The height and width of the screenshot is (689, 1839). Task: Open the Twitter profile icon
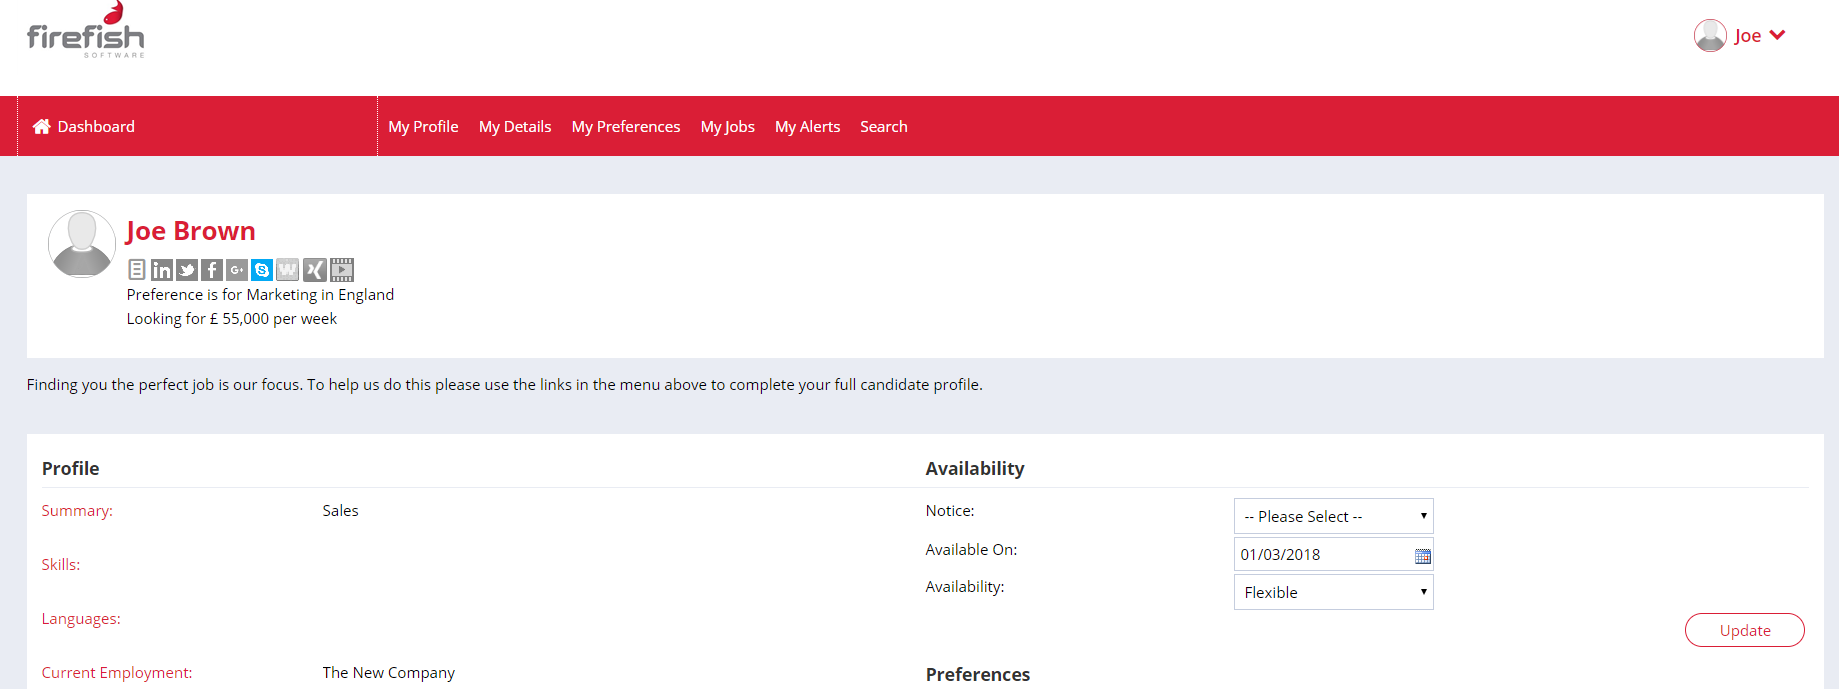tap(187, 270)
